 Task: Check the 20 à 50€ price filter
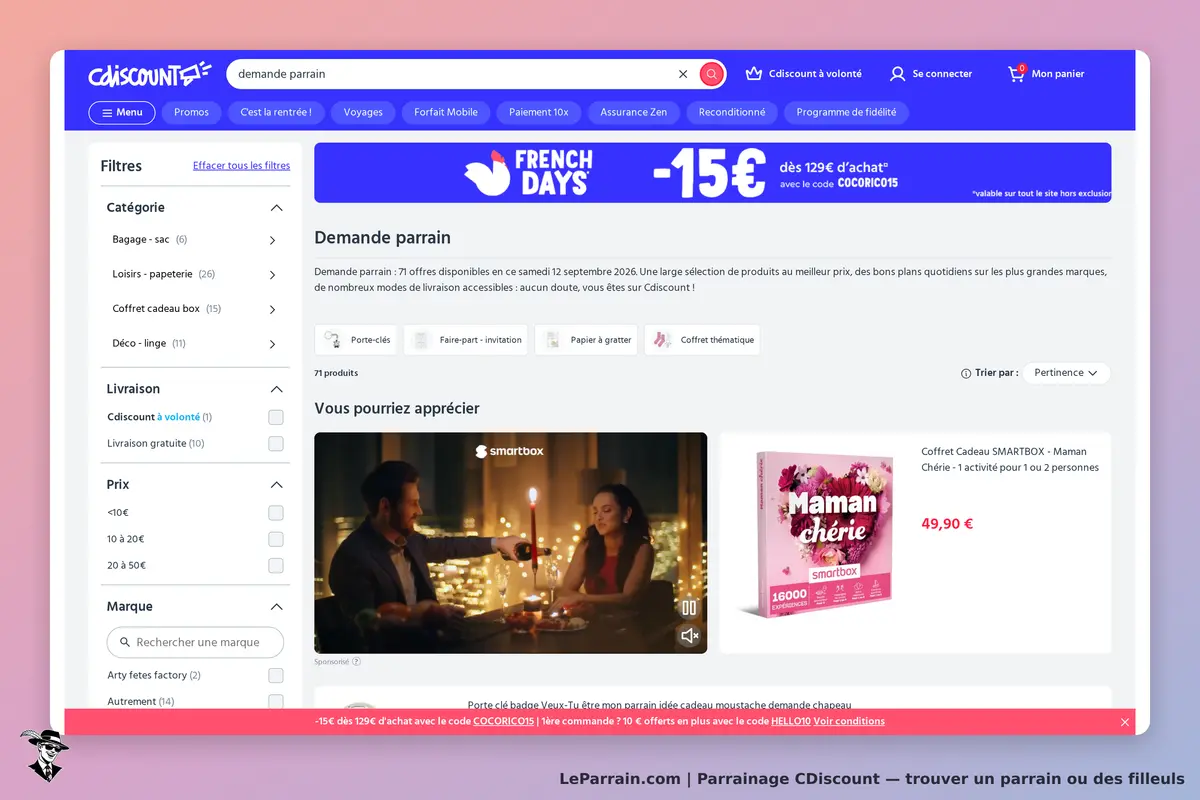tap(276, 565)
